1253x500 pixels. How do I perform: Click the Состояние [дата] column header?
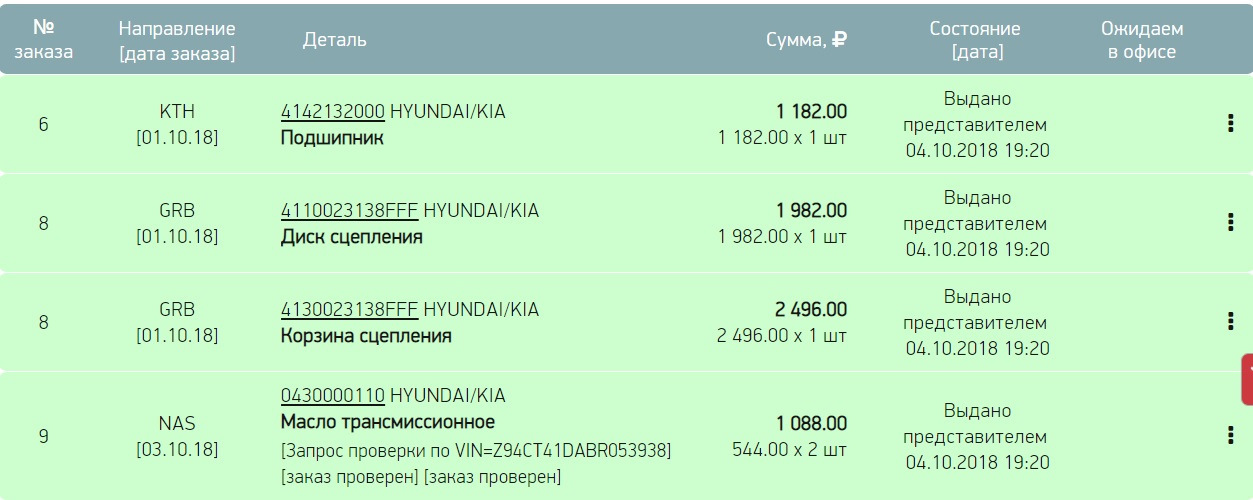click(x=975, y=40)
